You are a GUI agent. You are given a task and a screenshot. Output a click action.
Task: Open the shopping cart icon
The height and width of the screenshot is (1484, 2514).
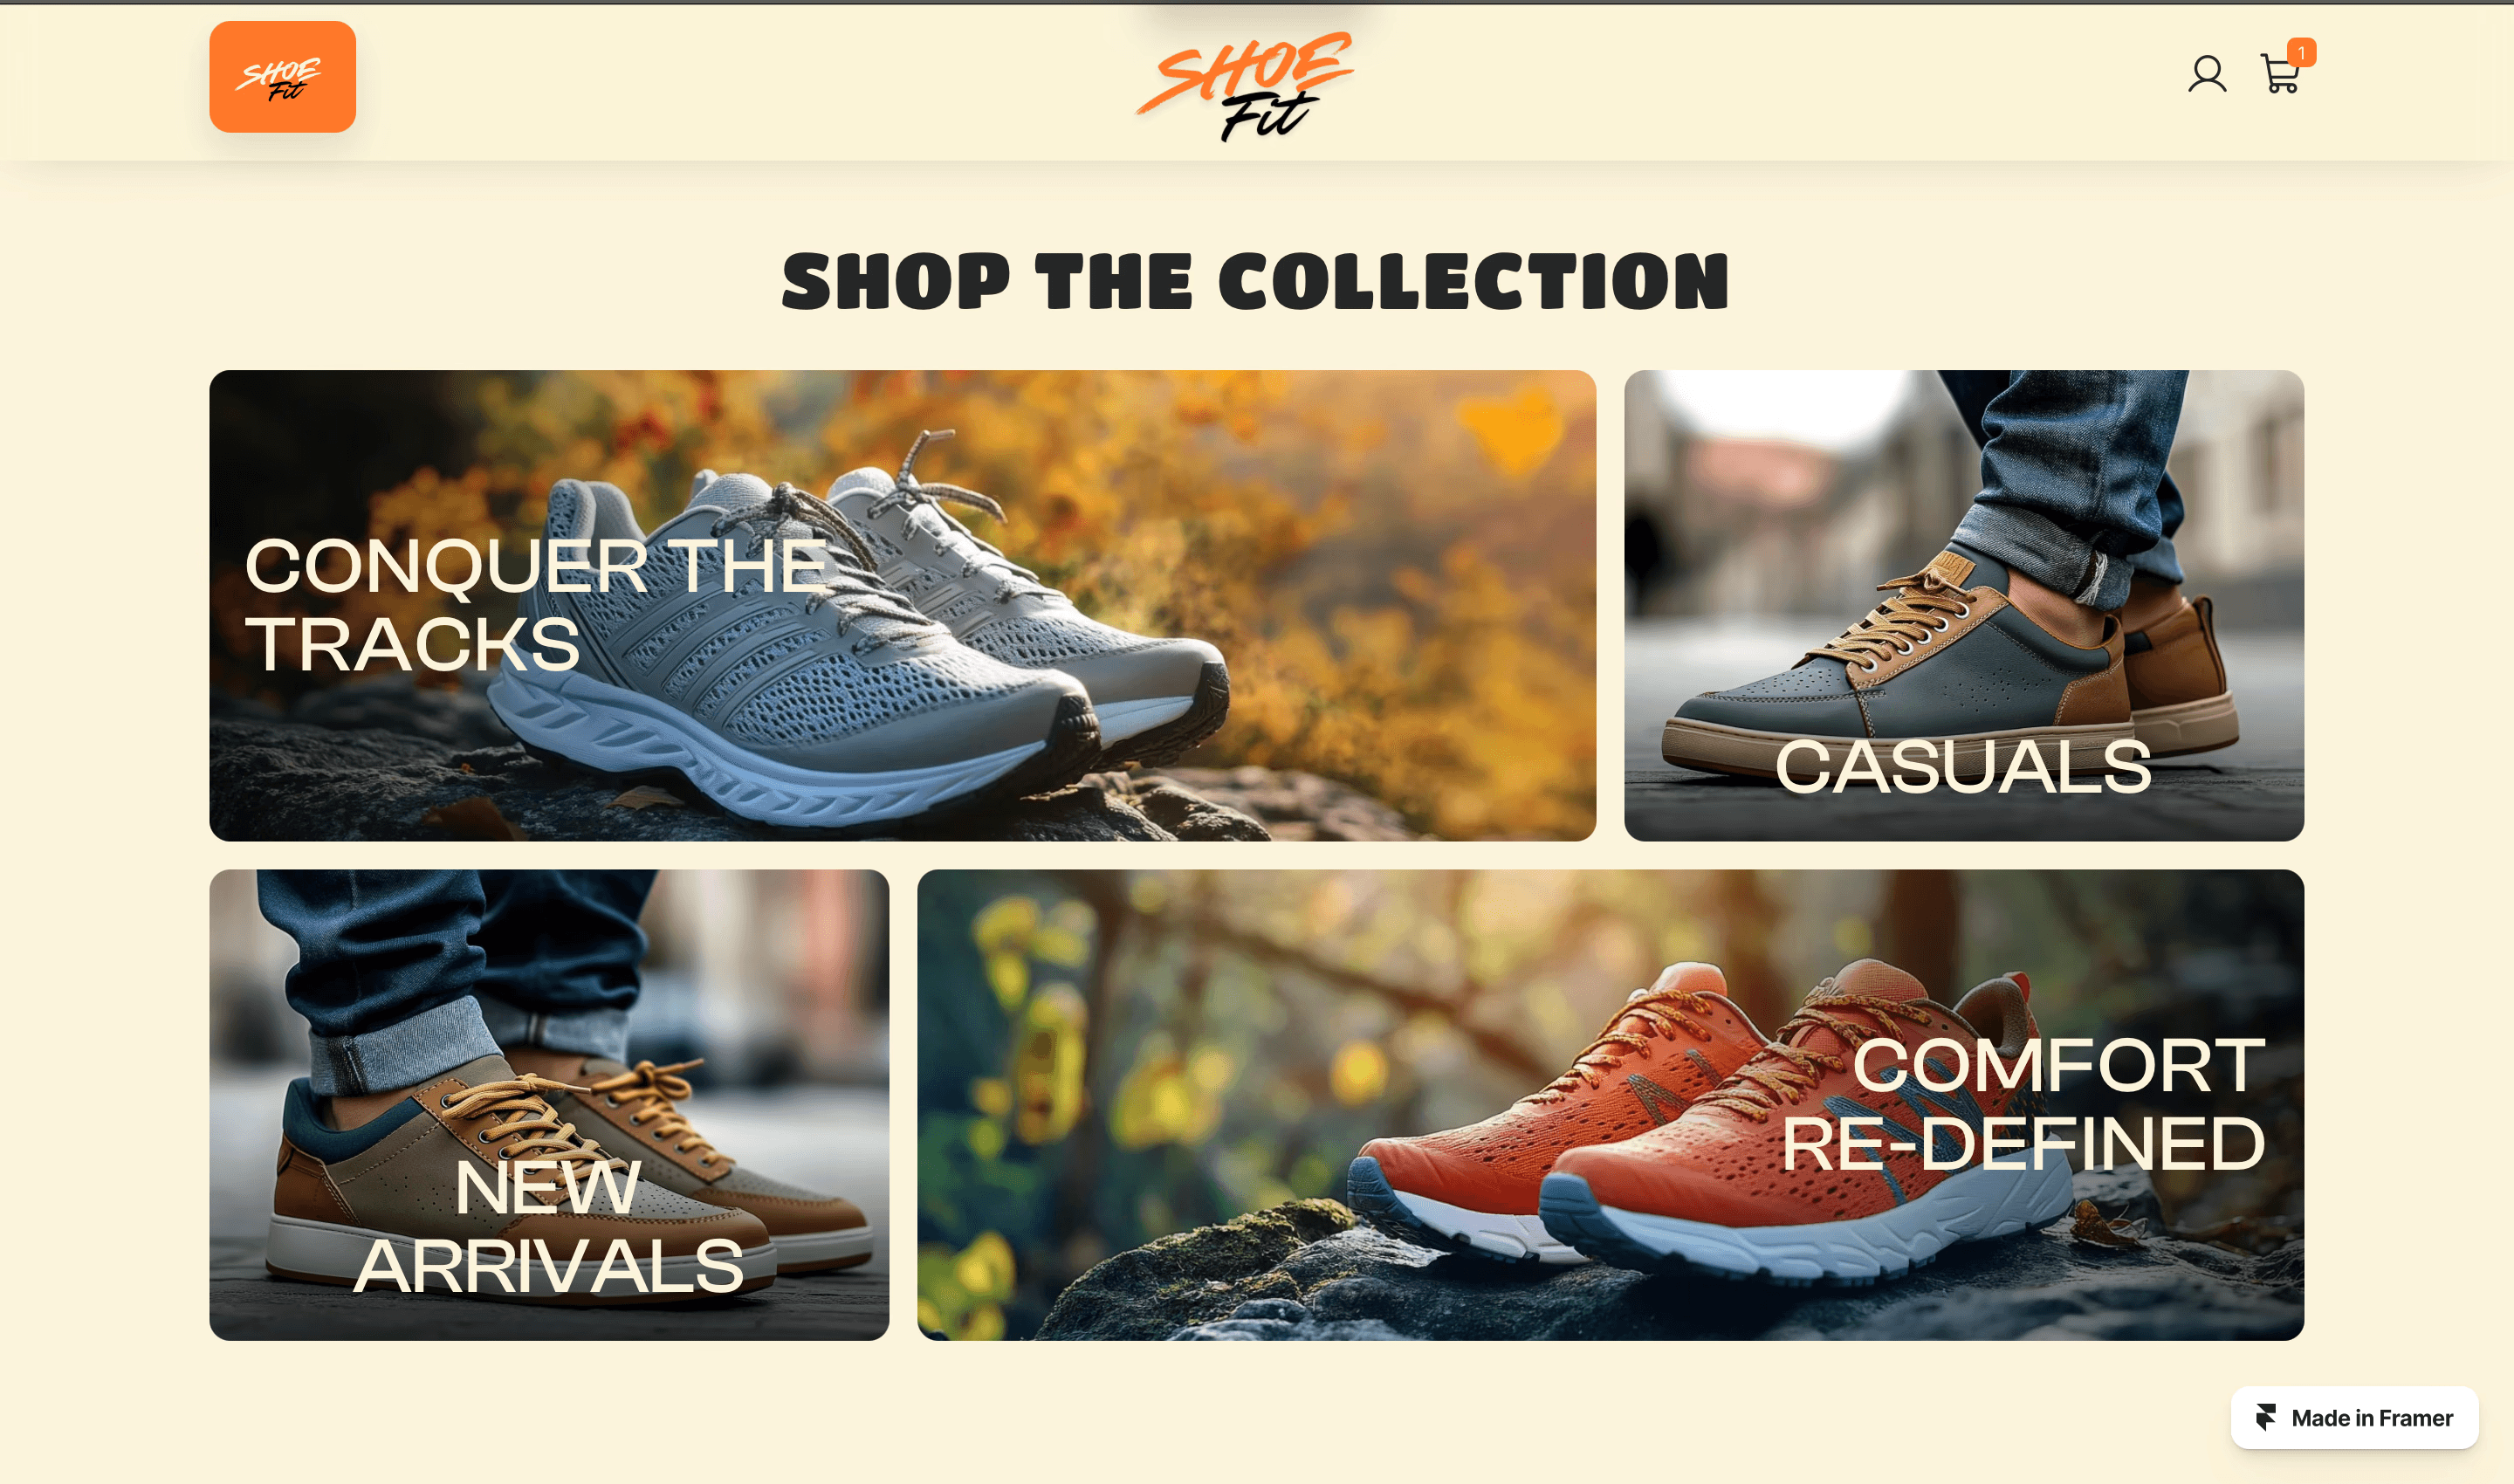2280,74
